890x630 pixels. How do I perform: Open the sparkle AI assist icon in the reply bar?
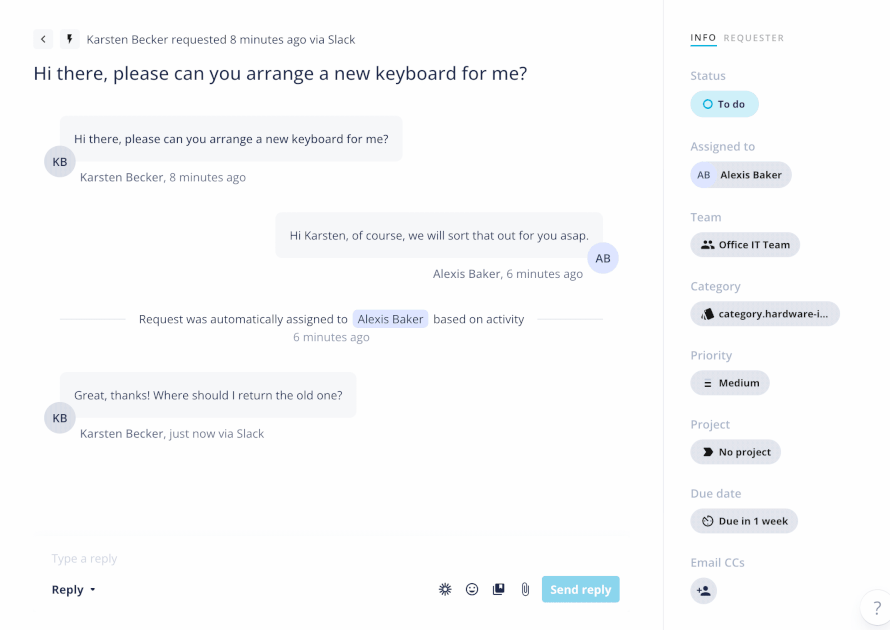[x=445, y=589]
